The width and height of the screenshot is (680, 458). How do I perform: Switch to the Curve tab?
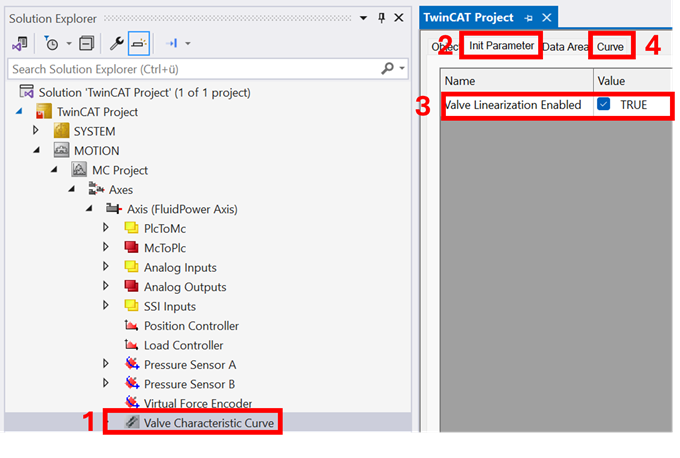coord(610,47)
